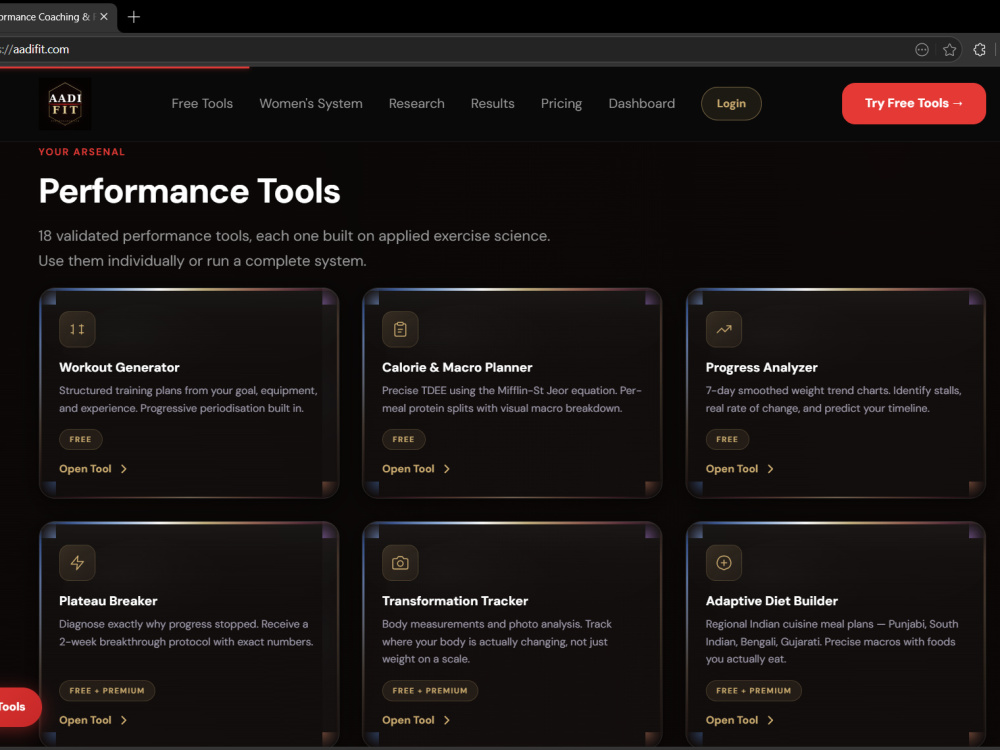Click the Progress Analyzer trend icon
The width and height of the screenshot is (1000, 750).
click(724, 329)
